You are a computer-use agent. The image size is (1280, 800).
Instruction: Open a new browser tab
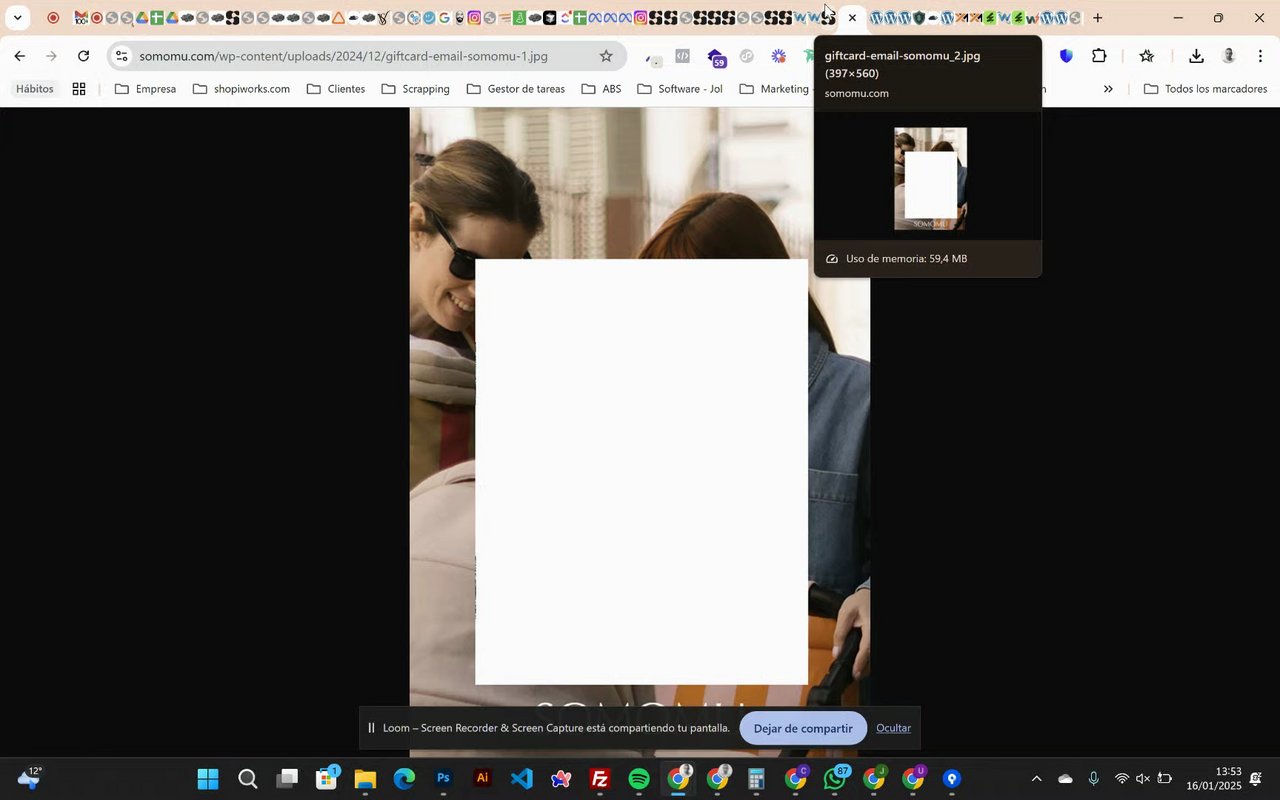[1097, 18]
